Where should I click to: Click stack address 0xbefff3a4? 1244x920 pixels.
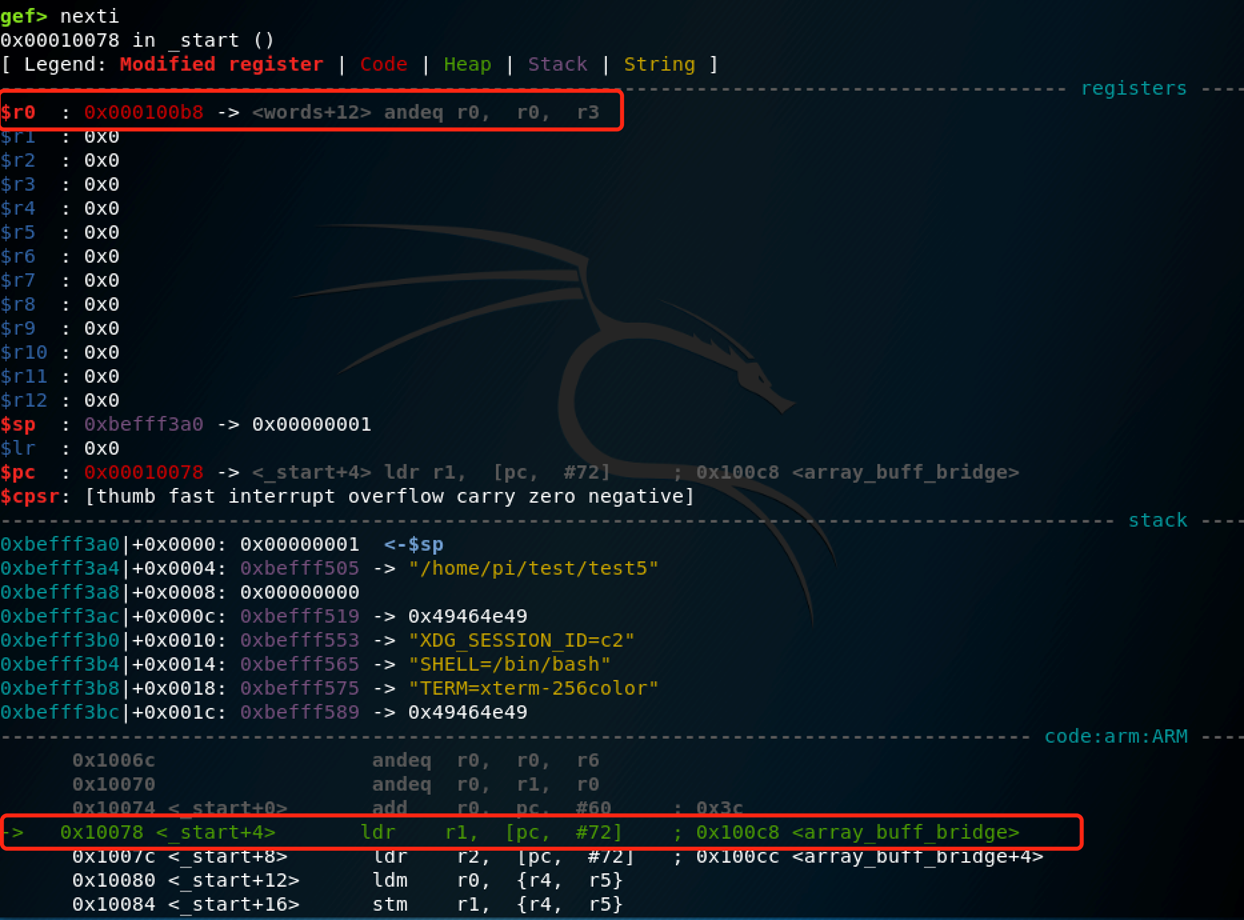click(x=60, y=568)
